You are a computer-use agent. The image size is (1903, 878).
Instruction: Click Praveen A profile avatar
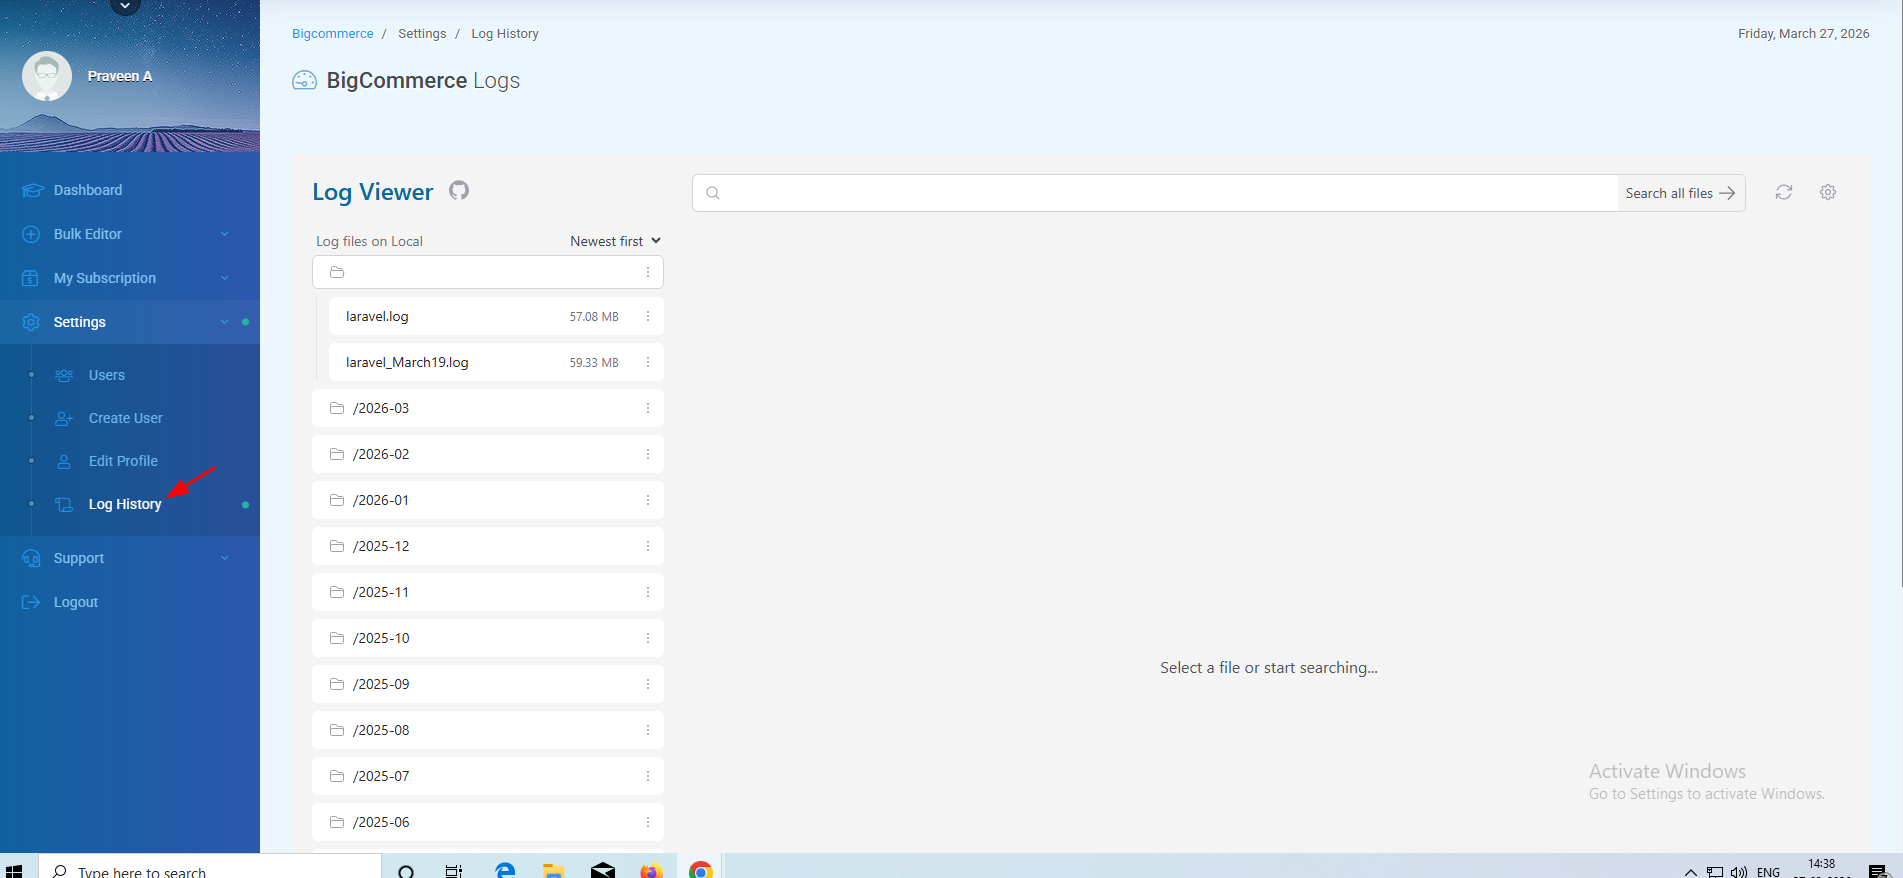[x=47, y=76]
